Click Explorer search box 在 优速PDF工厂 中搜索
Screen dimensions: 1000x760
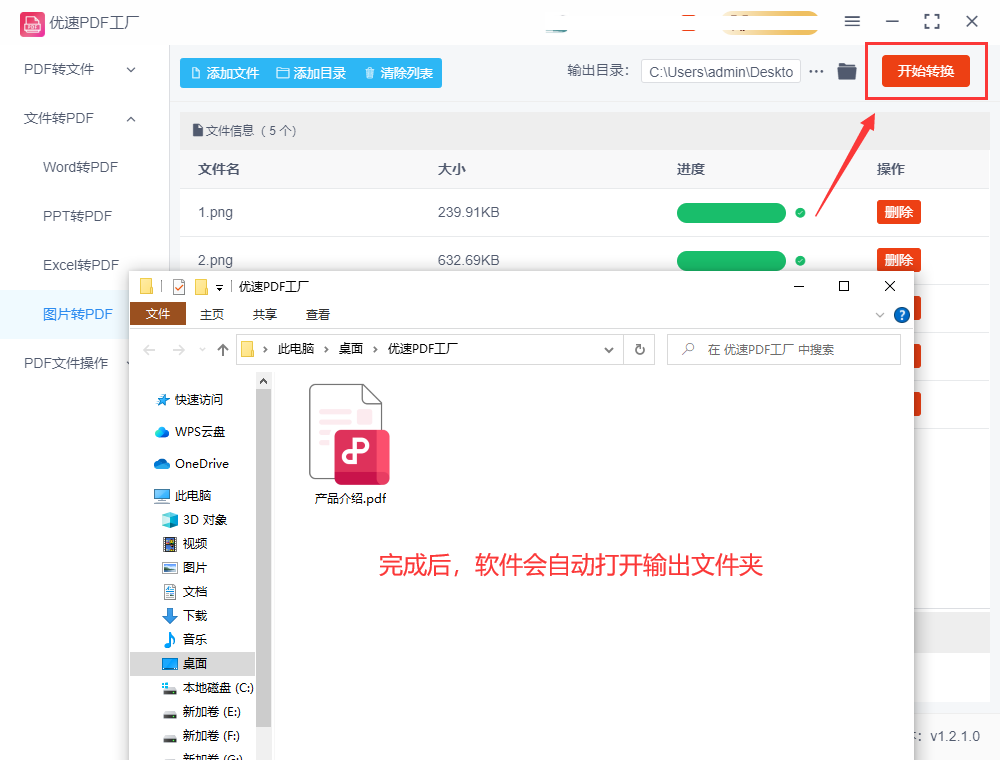click(784, 349)
